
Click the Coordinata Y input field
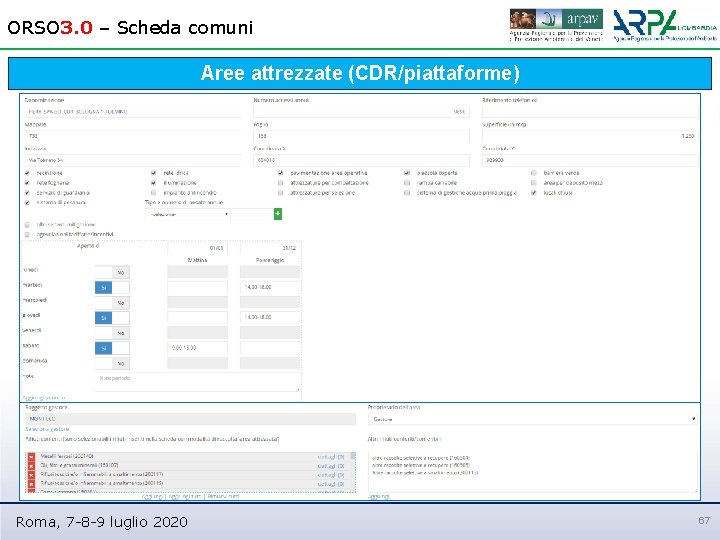[590, 160]
